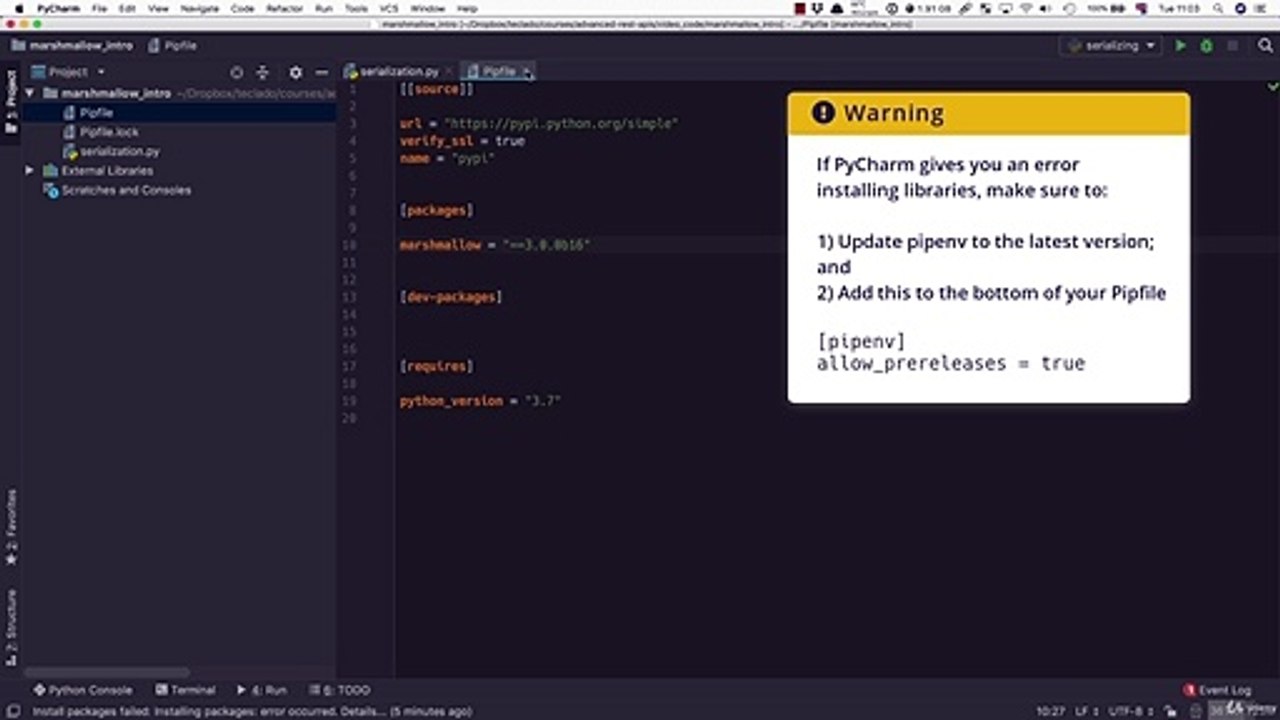Expand External Libraries node
The image size is (1280, 720).
(x=30, y=171)
